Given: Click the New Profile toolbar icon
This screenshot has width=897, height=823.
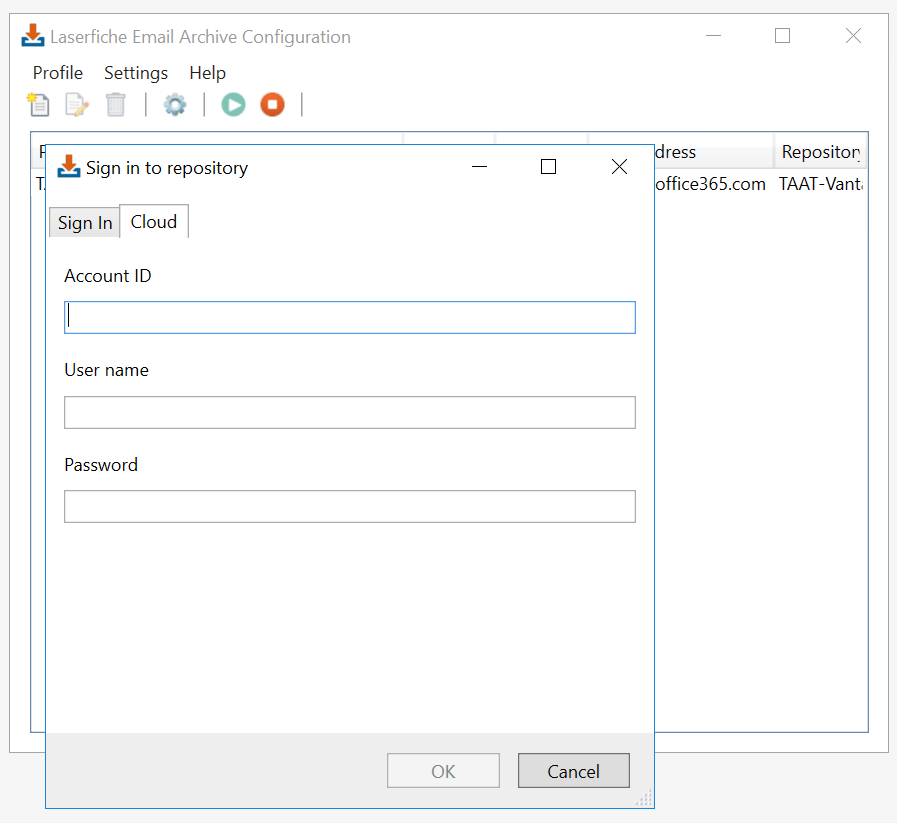Looking at the screenshot, I should pyautogui.click(x=38, y=105).
